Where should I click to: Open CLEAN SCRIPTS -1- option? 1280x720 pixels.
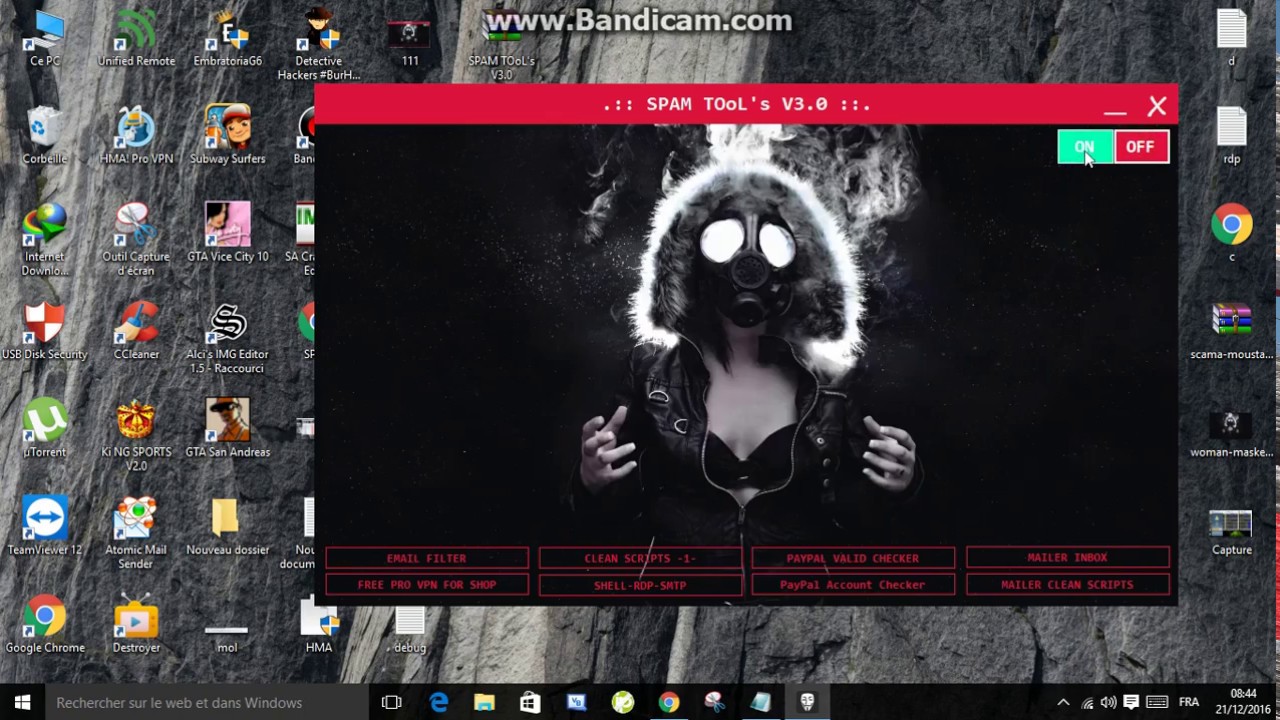point(640,558)
